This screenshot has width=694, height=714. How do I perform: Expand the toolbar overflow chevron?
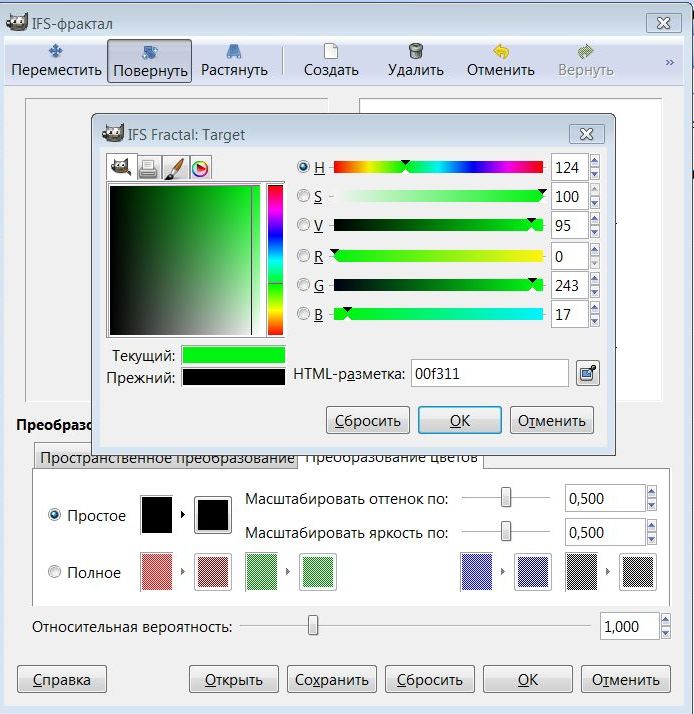[x=670, y=62]
